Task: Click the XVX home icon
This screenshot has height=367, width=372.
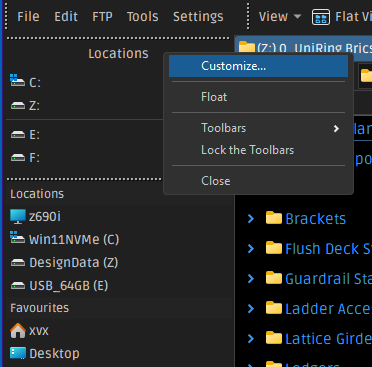Action: pyautogui.click(x=18, y=331)
